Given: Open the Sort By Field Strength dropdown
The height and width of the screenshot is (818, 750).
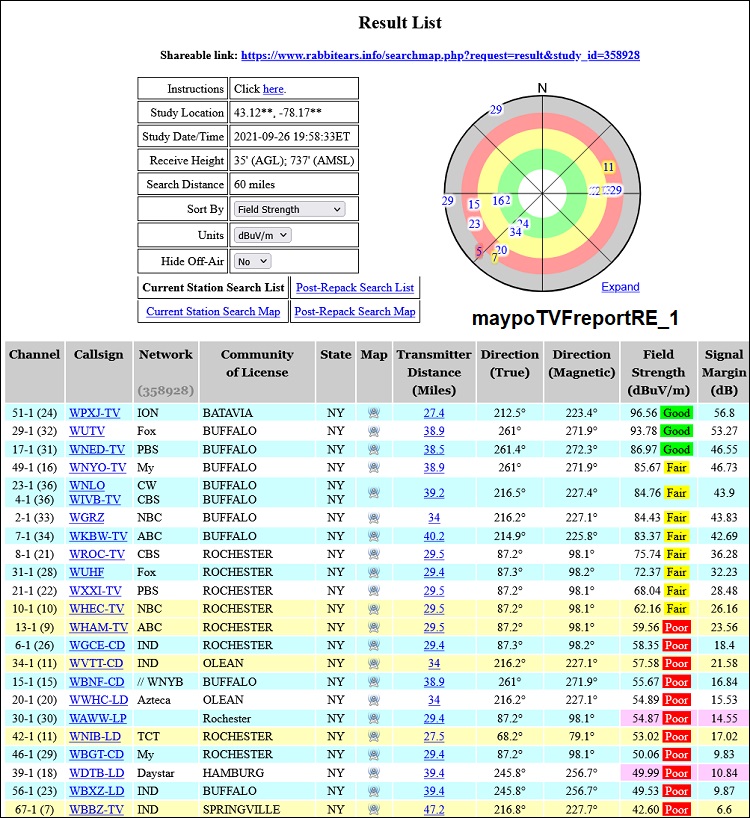Looking at the screenshot, I should [x=288, y=210].
